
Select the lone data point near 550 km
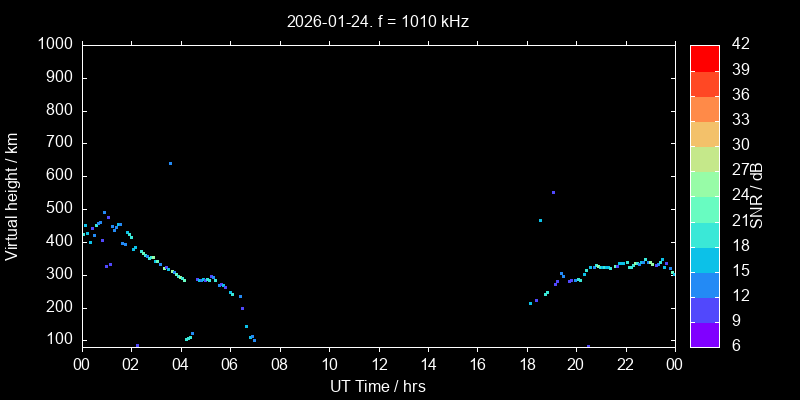coord(553,192)
